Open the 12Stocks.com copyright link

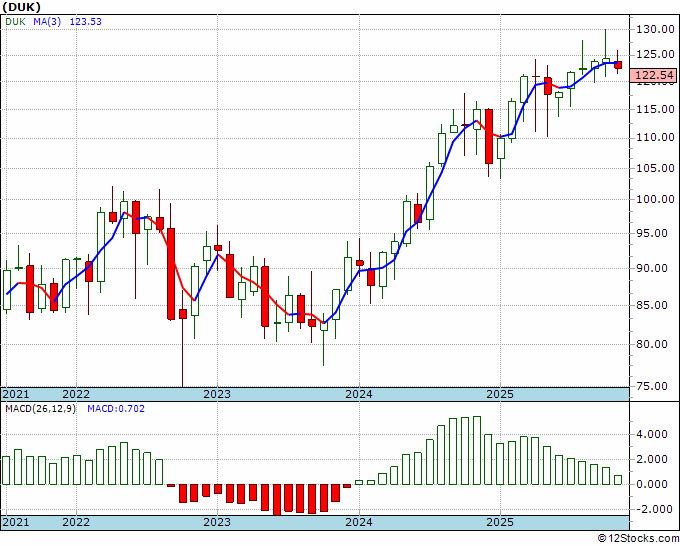[638, 539]
